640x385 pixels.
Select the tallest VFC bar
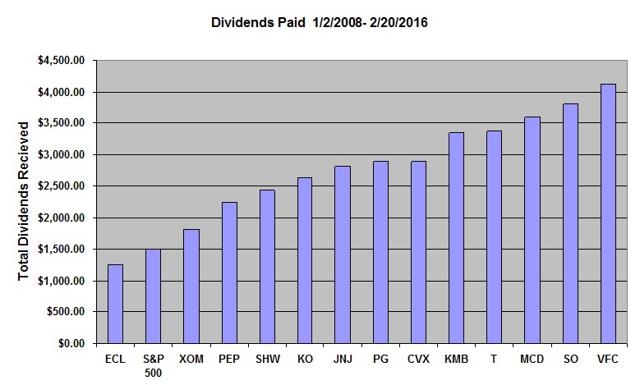[608, 214]
